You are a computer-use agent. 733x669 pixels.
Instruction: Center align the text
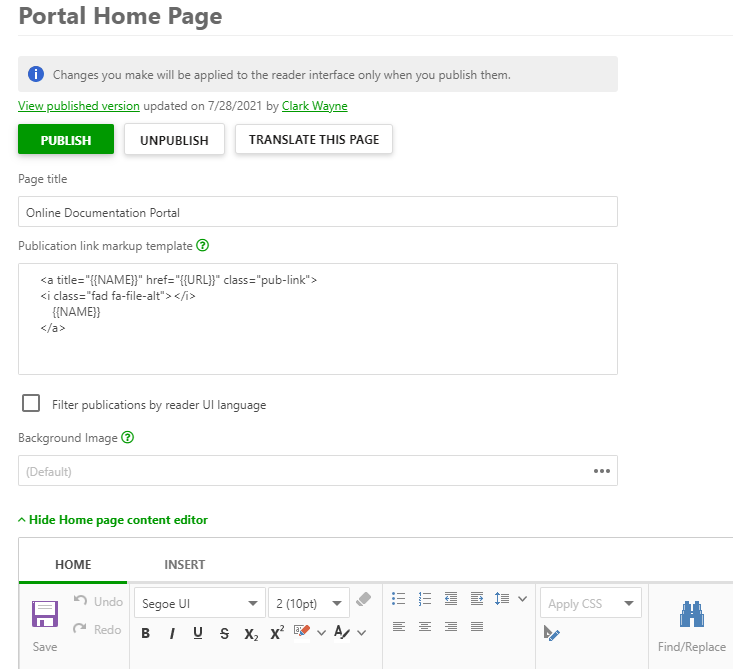point(425,627)
